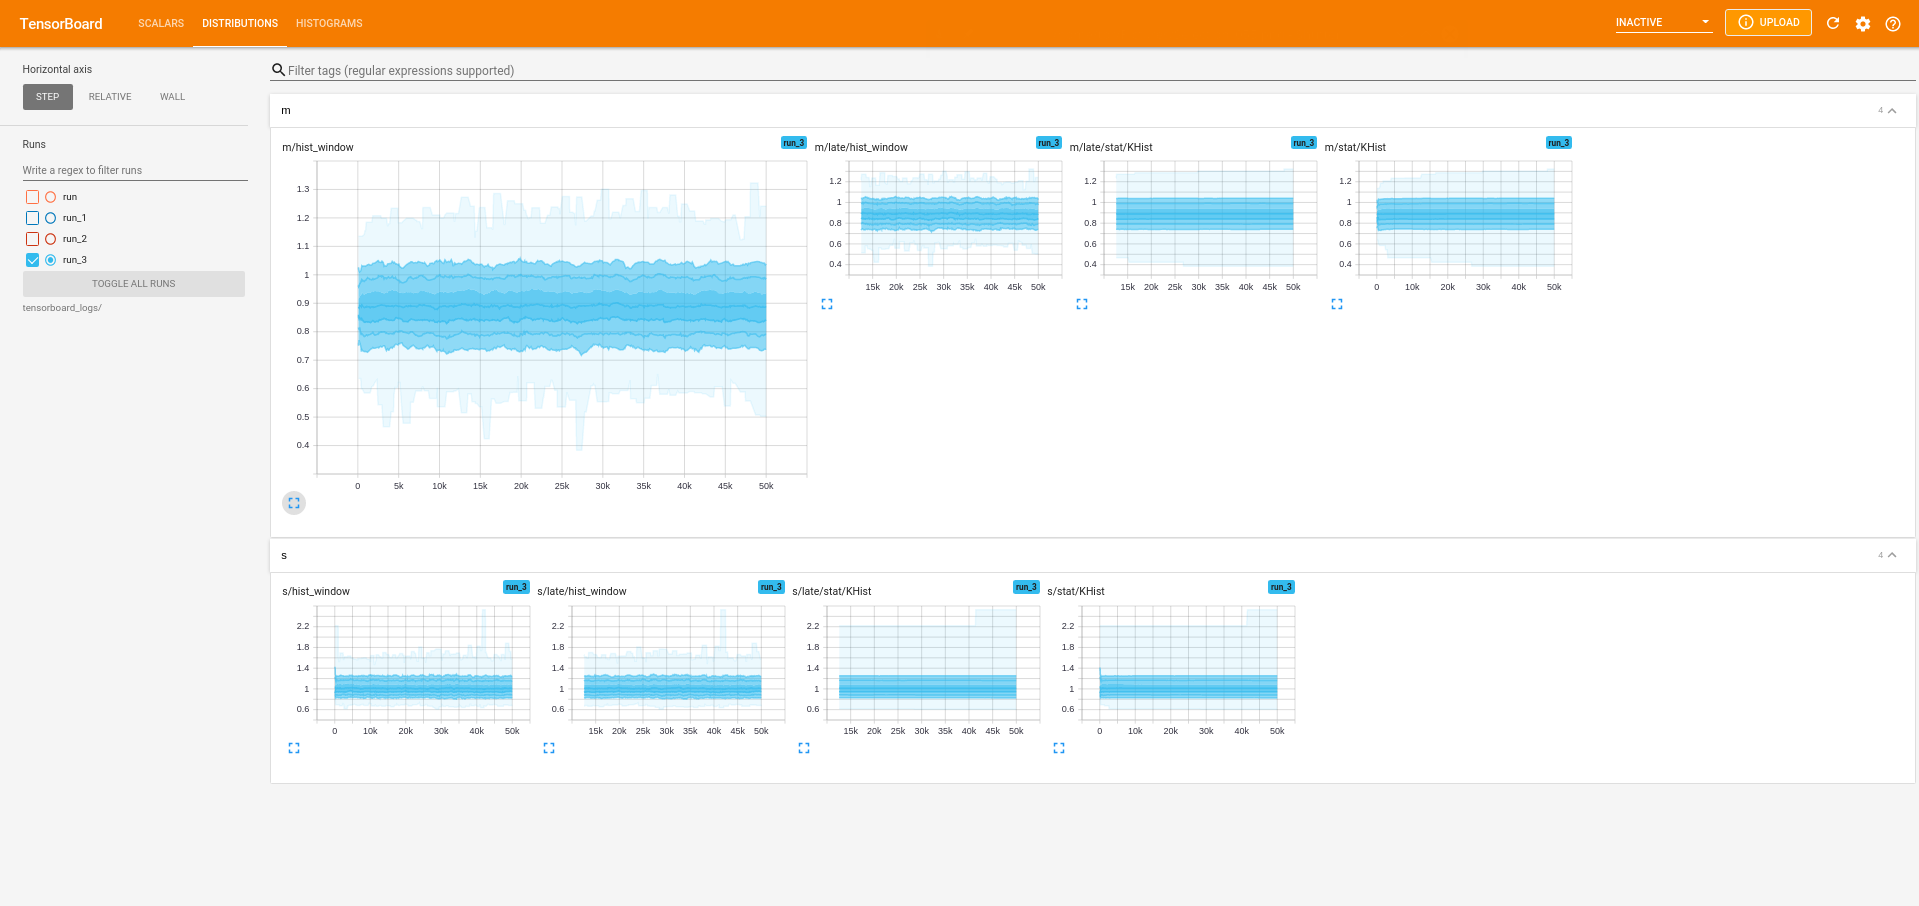Expand the s/late/stat/KHist chart
The width and height of the screenshot is (1919, 906).
[803, 748]
